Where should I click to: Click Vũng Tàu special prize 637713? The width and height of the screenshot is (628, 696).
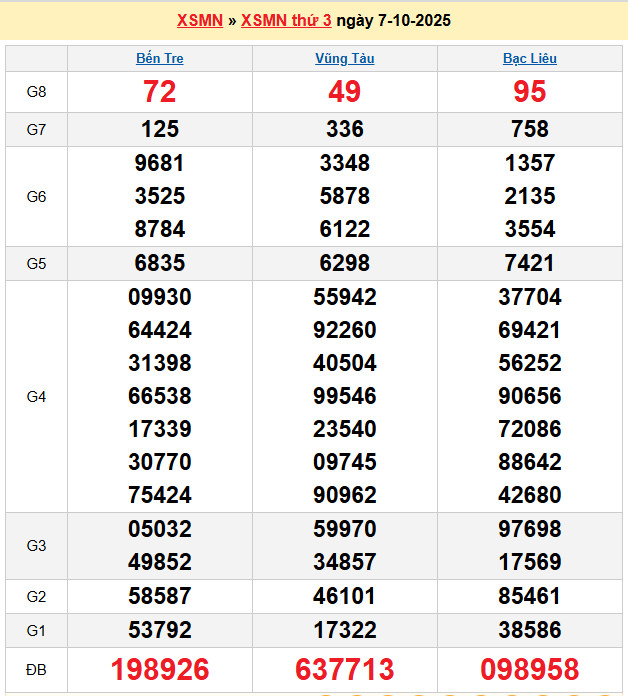tap(344, 669)
